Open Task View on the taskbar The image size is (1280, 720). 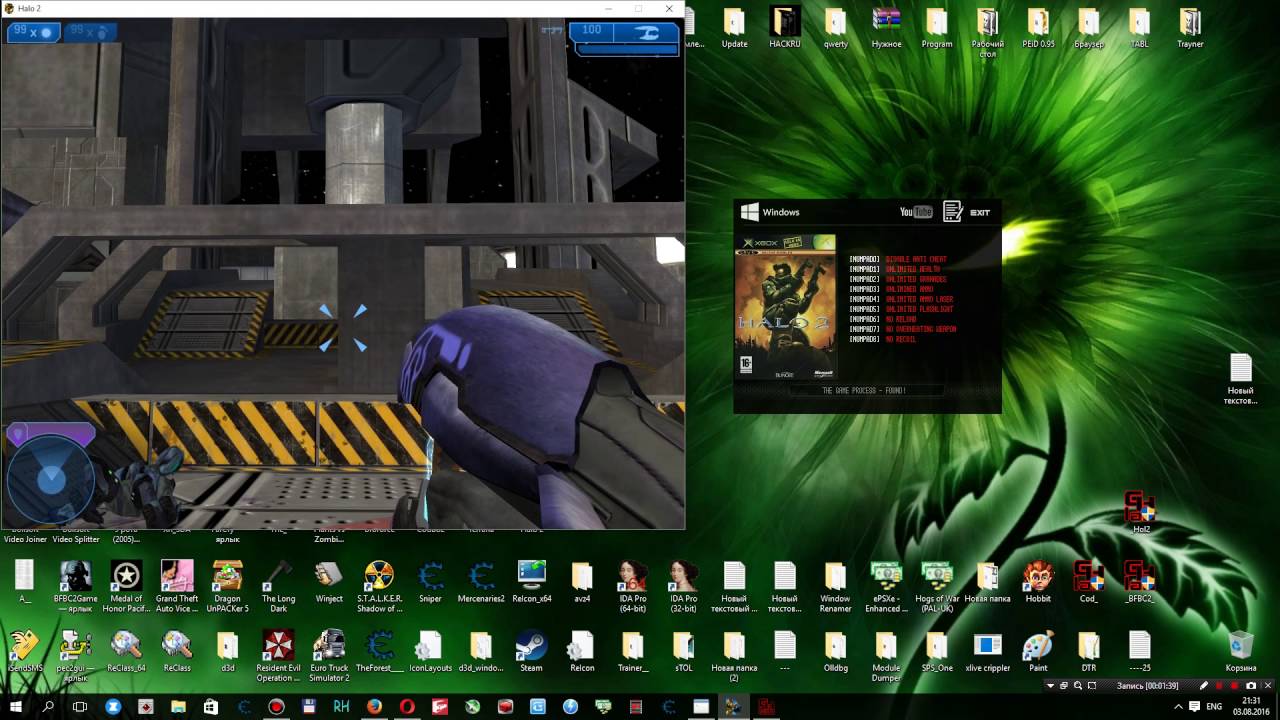[x=80, y=706]
